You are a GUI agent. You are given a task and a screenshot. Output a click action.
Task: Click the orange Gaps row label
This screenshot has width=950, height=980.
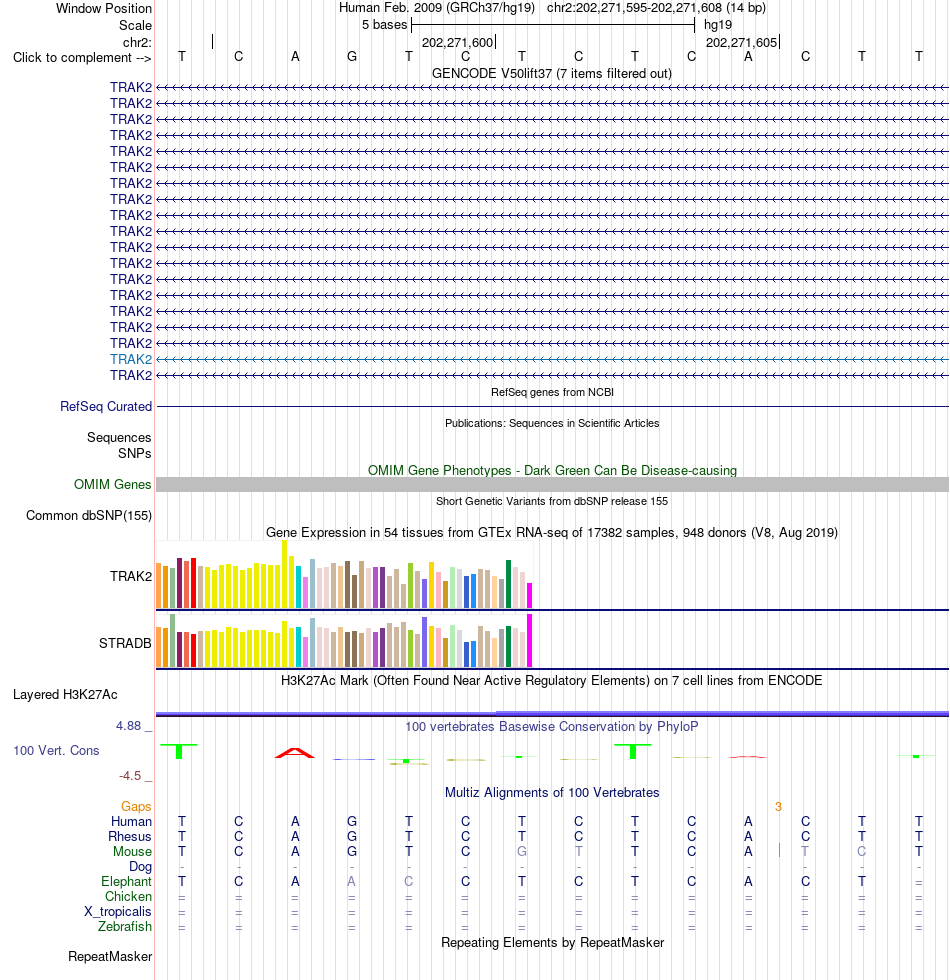(136, 807)
